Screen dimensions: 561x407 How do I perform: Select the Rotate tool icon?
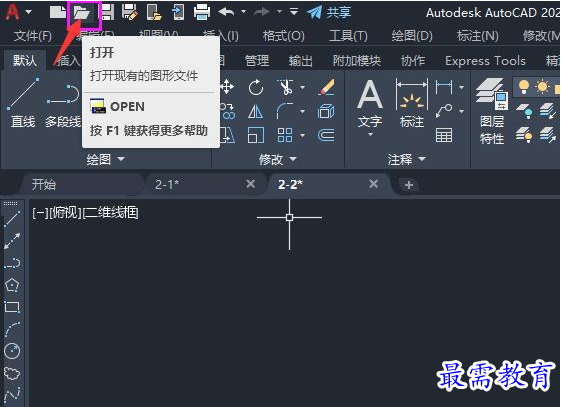pyautogui.click(x=256, y=87)
